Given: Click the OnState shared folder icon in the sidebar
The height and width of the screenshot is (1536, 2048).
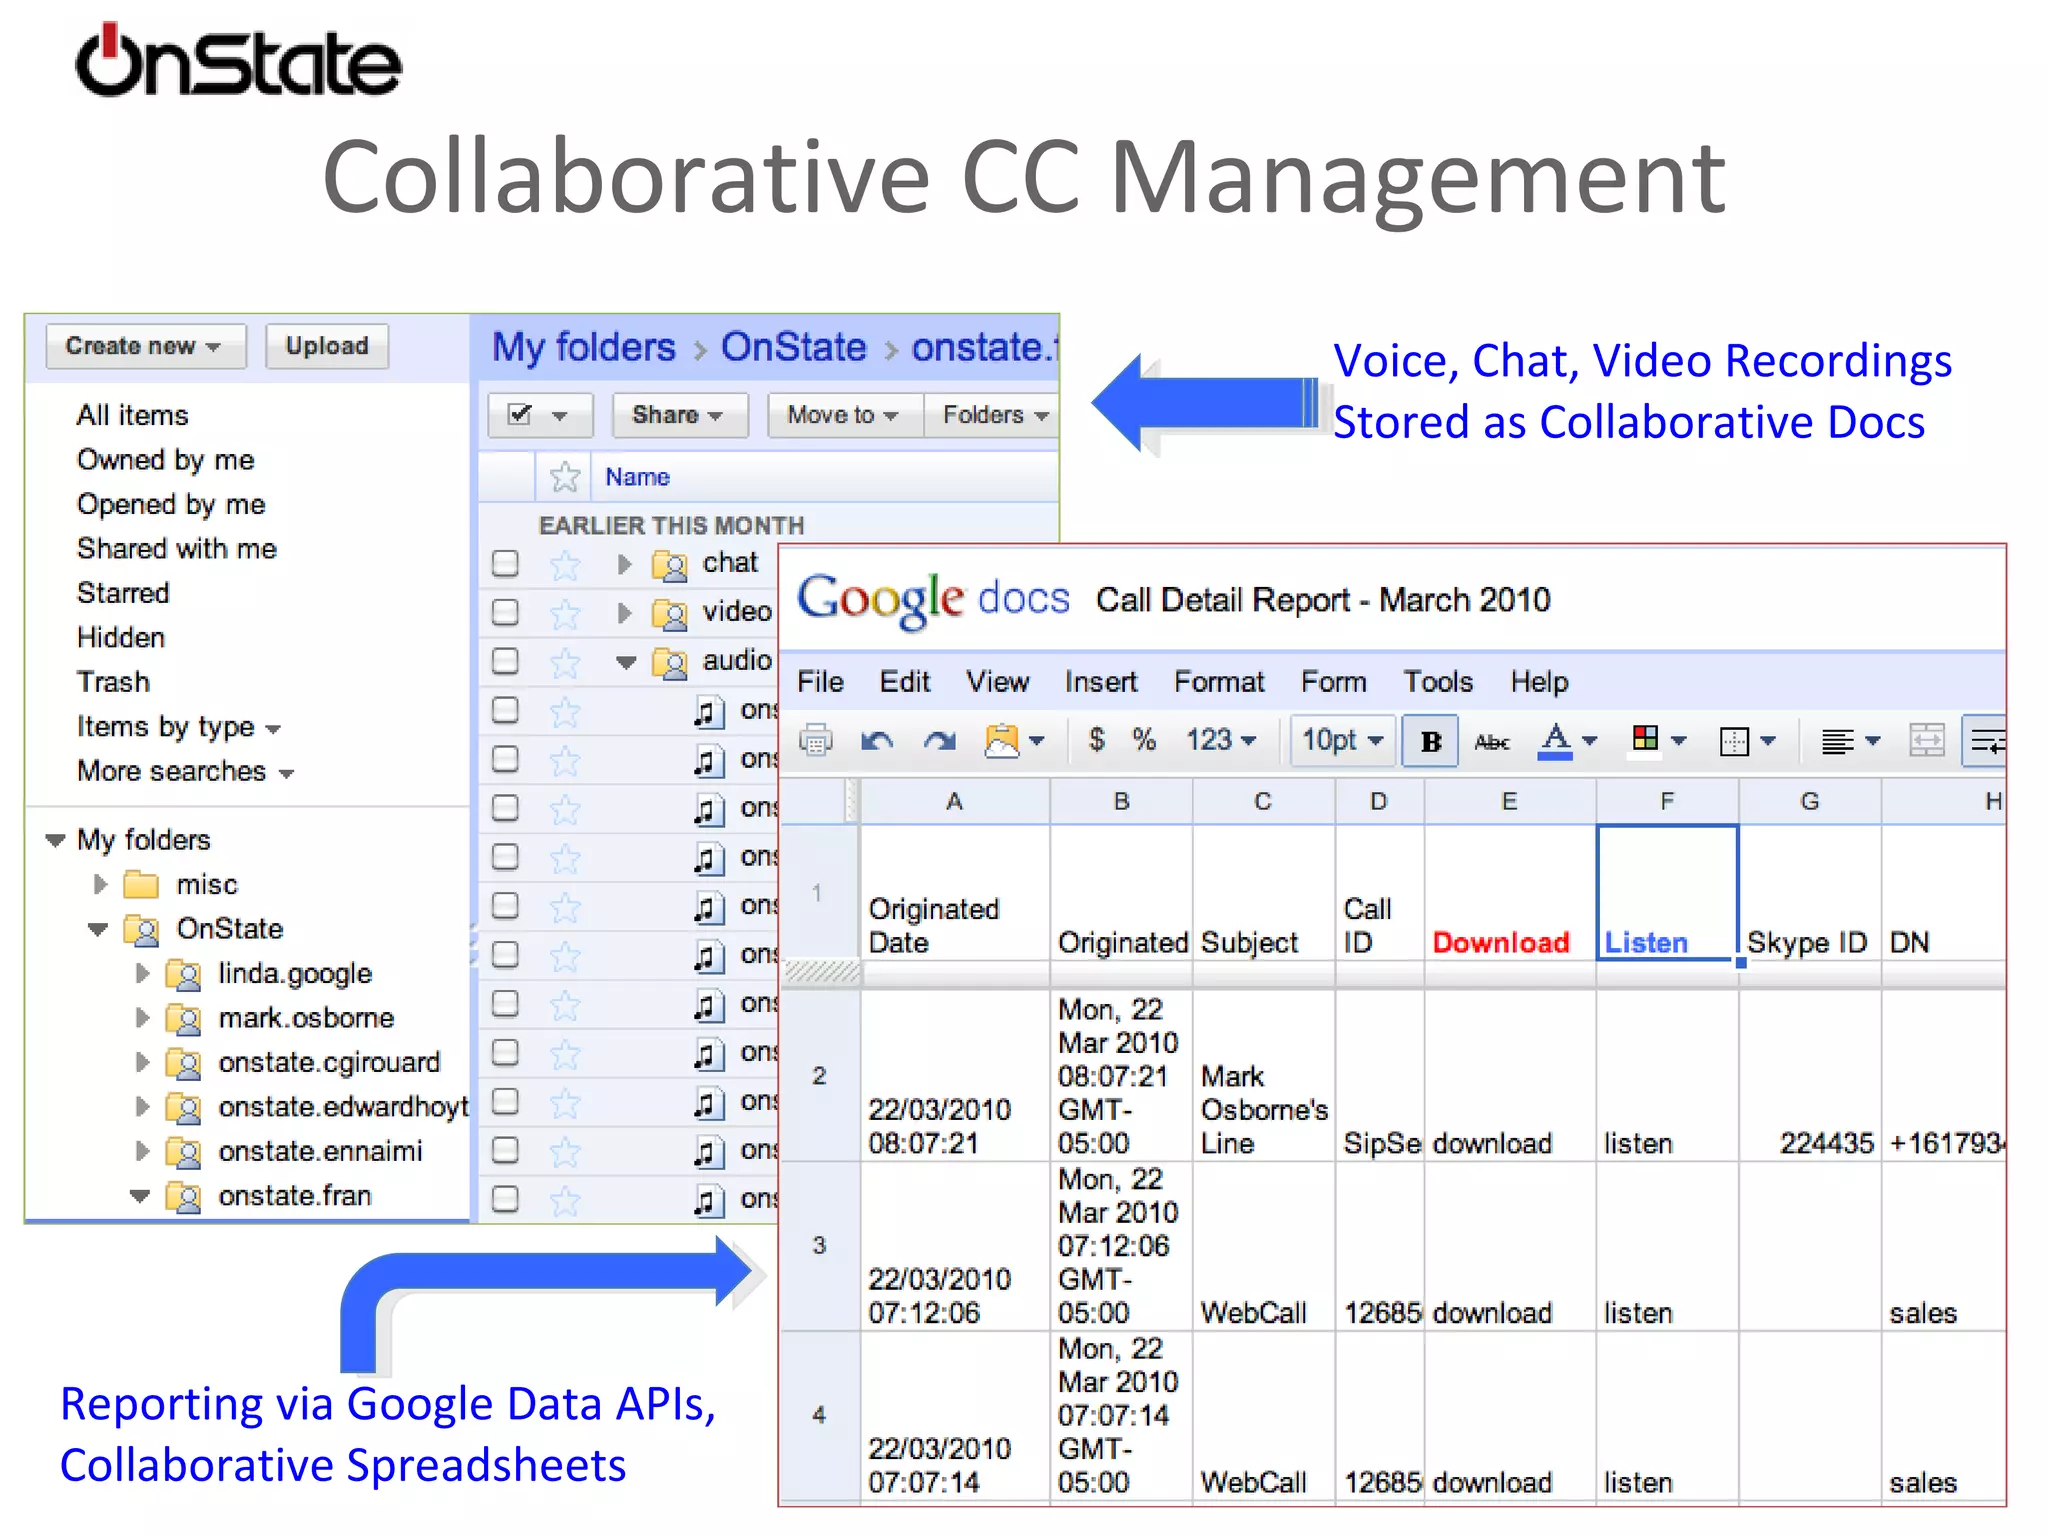Looking at the screenshot, I should click(142, 930).
